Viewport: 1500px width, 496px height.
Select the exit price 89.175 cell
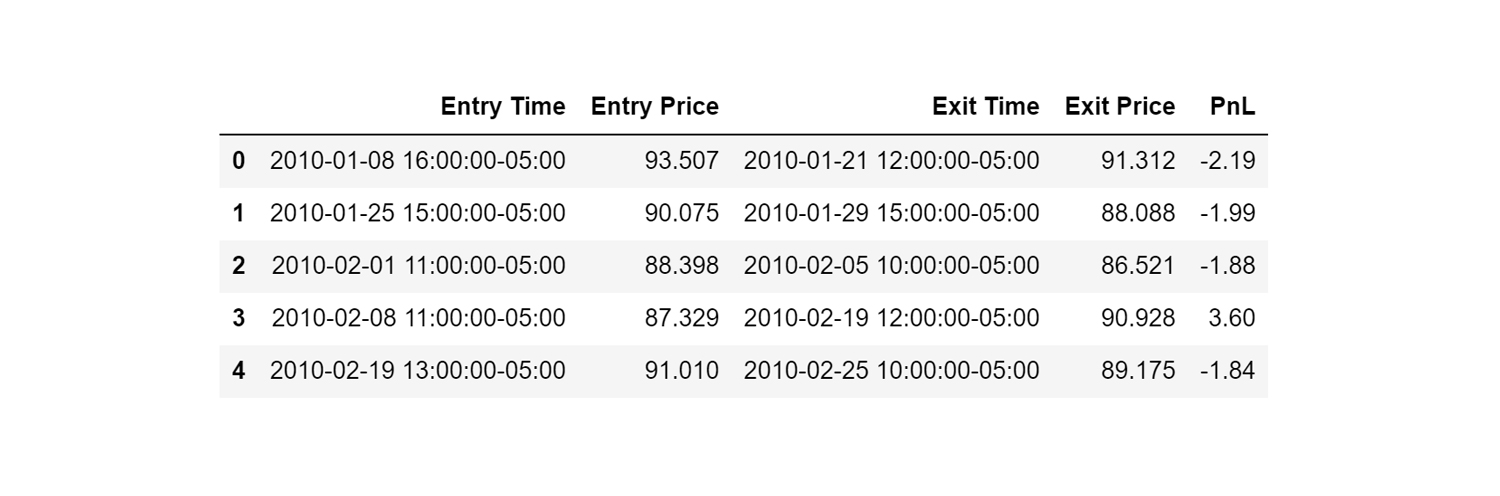pos(1139,371)
